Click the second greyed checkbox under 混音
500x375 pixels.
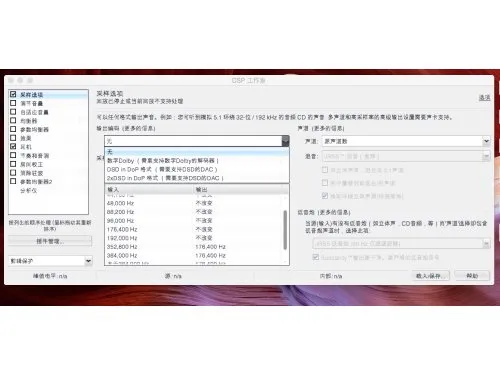325,183
